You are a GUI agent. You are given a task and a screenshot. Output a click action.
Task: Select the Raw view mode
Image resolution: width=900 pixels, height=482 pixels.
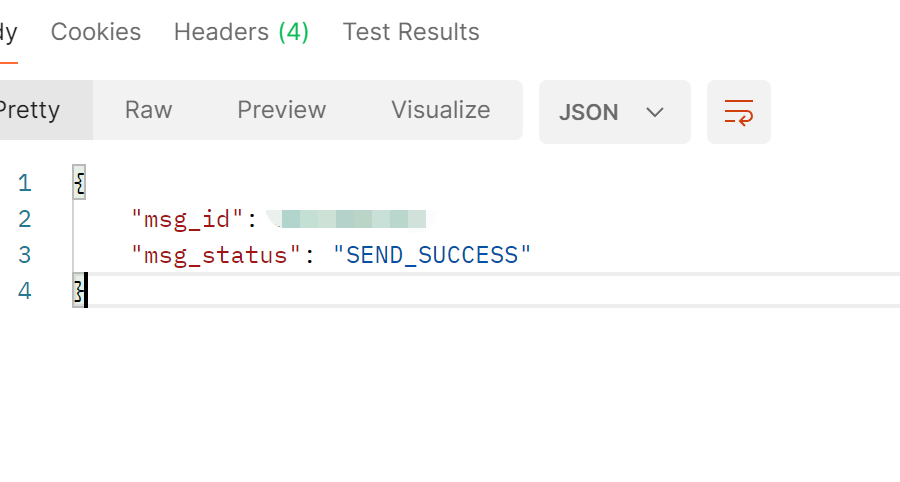click(149, 110)
